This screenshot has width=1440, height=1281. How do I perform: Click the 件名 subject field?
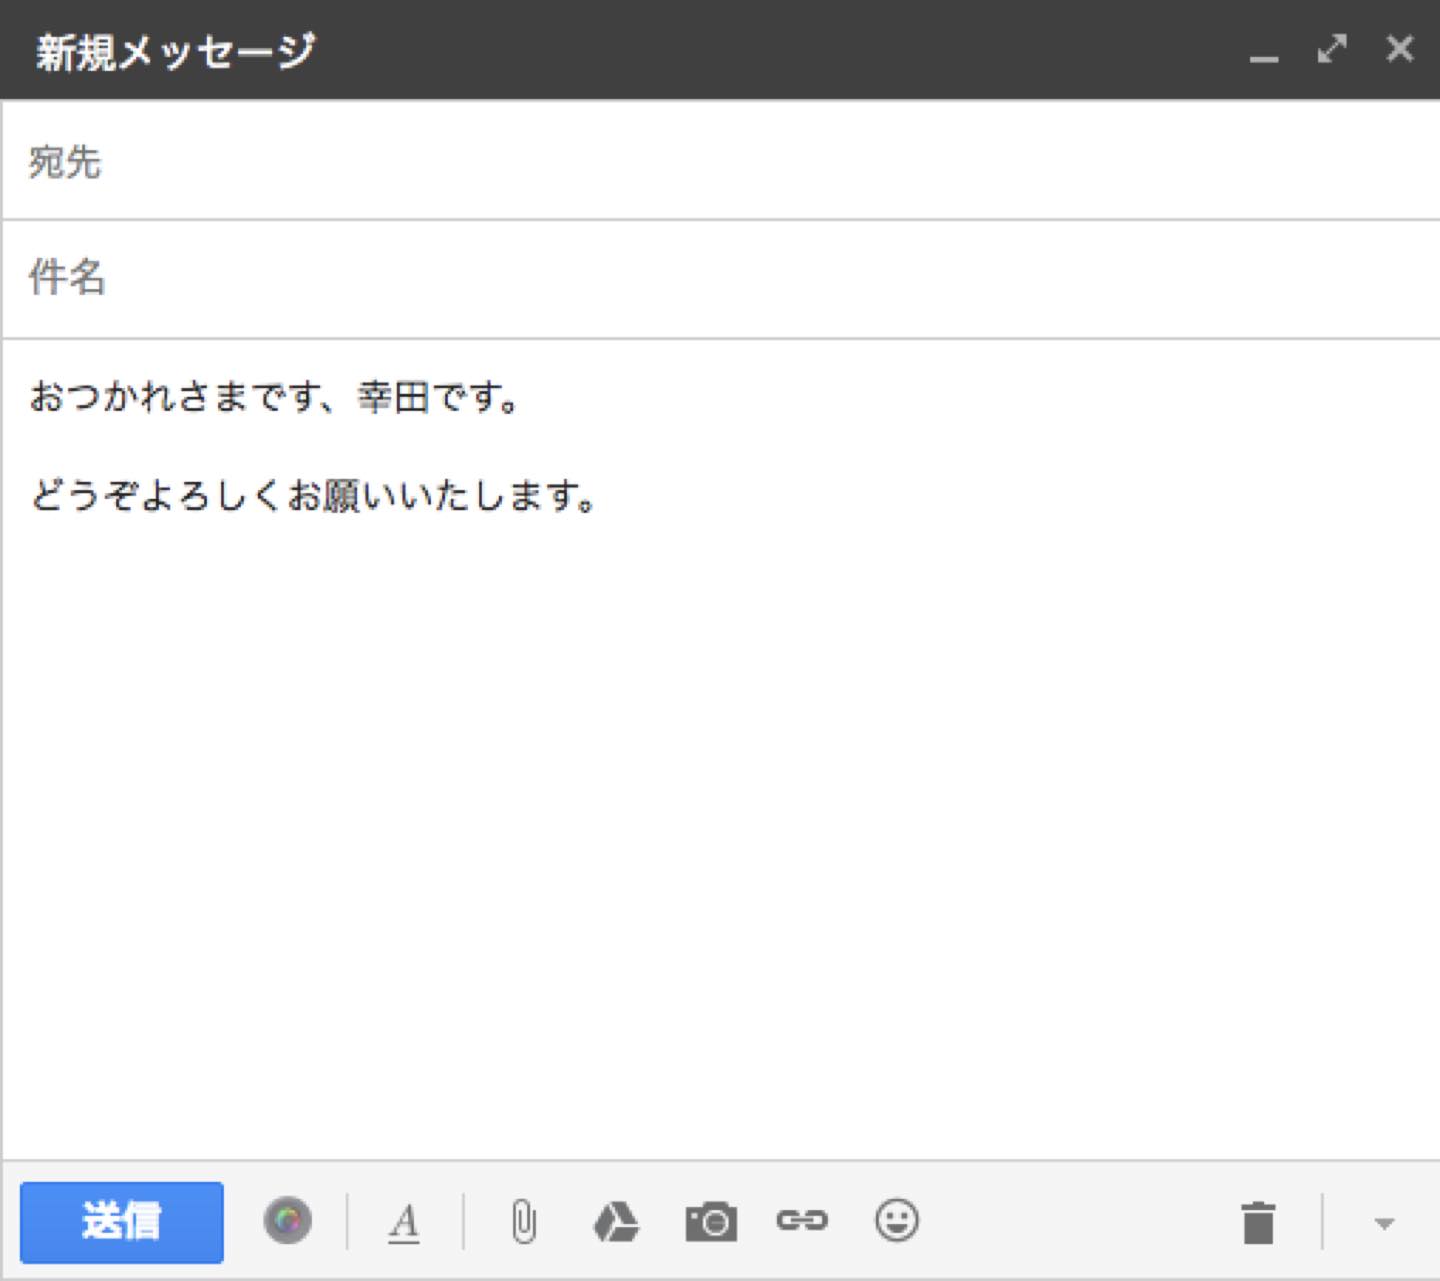tap(720, 278)
